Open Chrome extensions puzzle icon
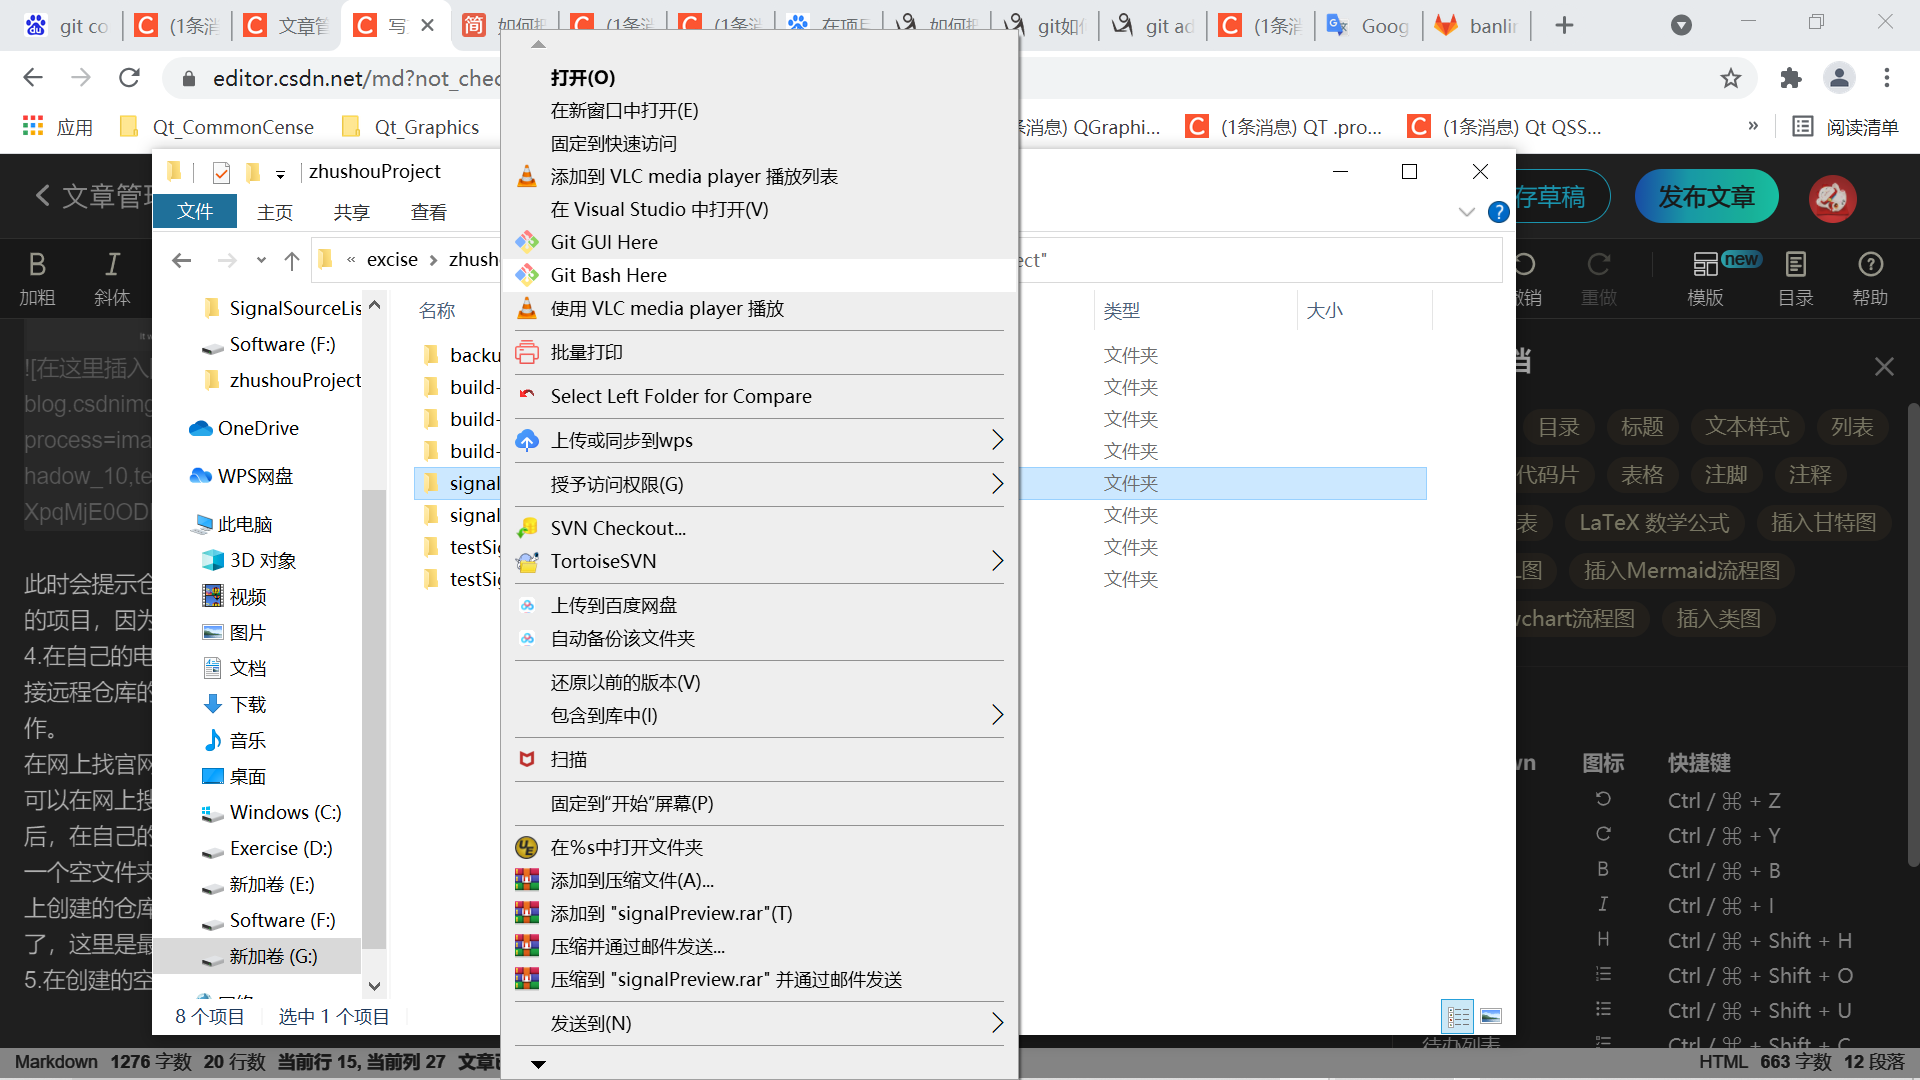 pos(1791,78)
